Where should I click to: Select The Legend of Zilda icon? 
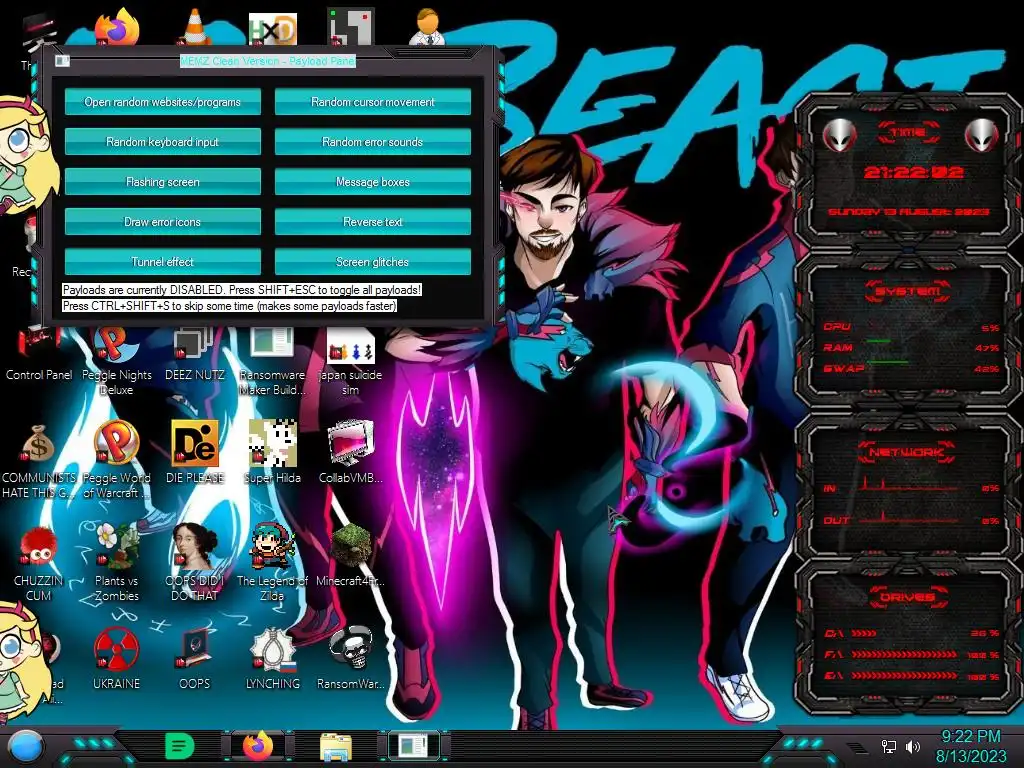tap(272, 562)
